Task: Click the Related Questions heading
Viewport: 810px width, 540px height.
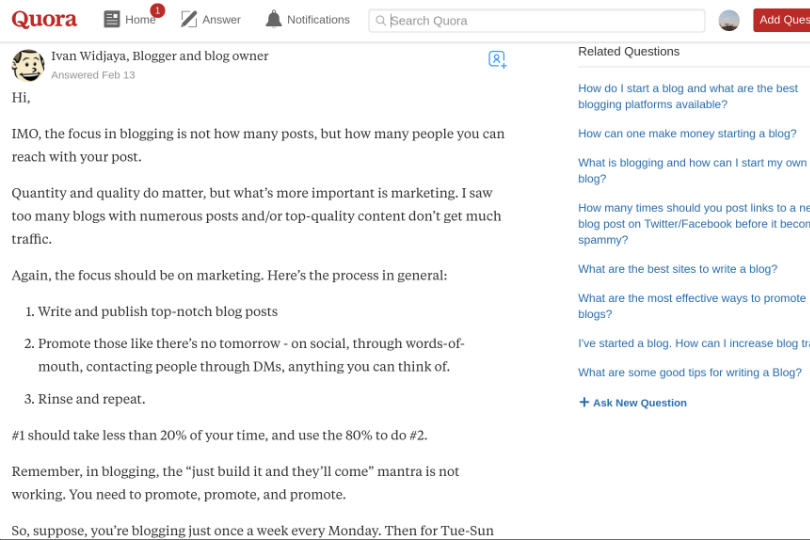Action: [x=629, y=52]
